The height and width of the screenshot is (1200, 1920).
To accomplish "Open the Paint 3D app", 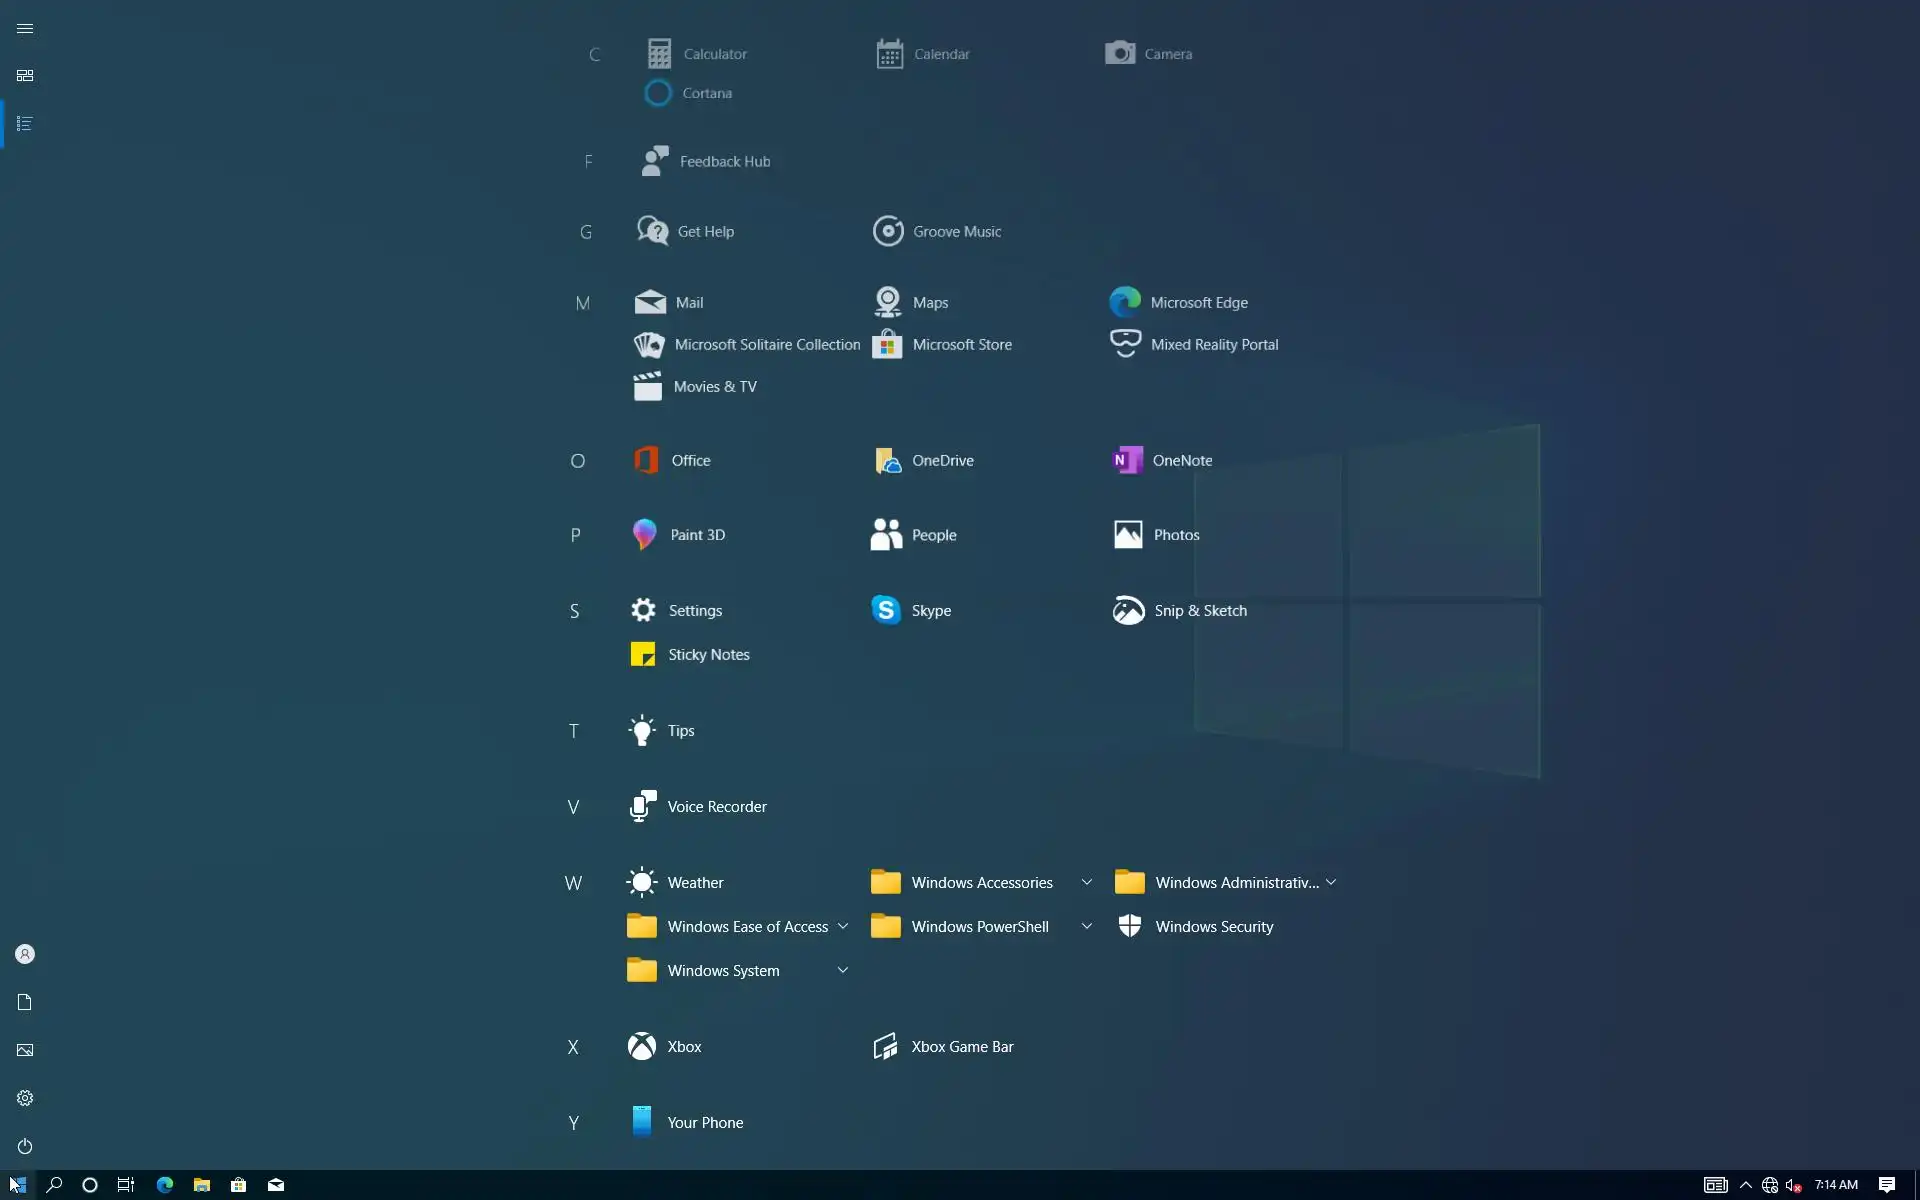I will [696, 535].
